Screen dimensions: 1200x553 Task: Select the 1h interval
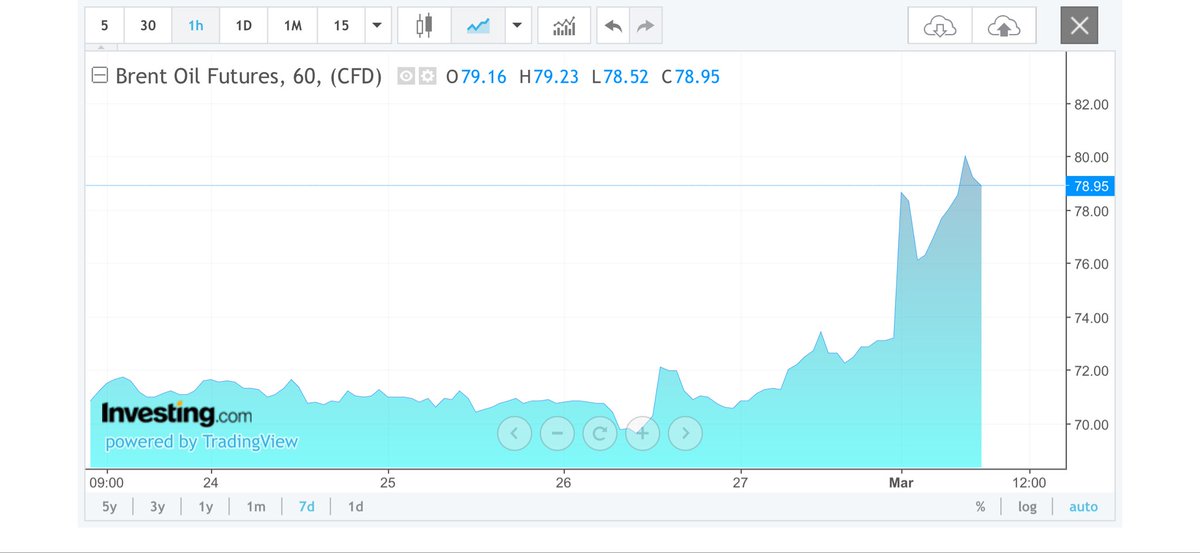pos(196,25)
